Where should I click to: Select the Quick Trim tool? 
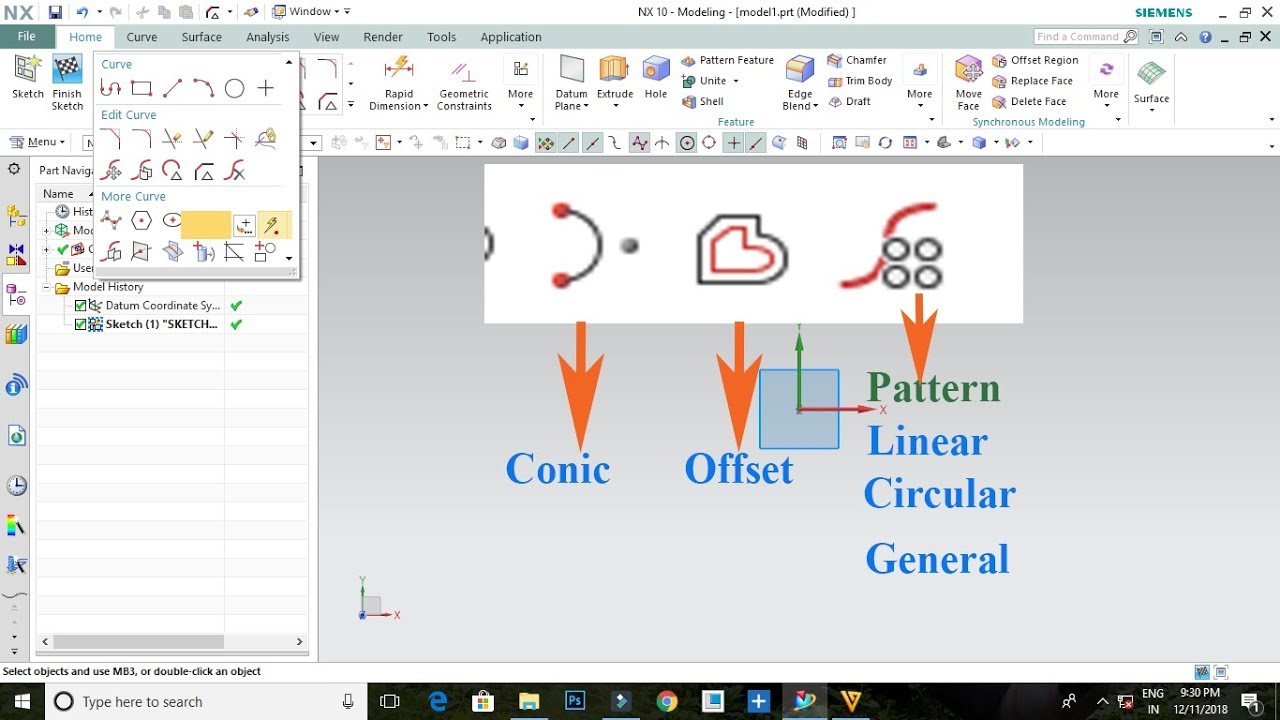click(x=172, y=139)
